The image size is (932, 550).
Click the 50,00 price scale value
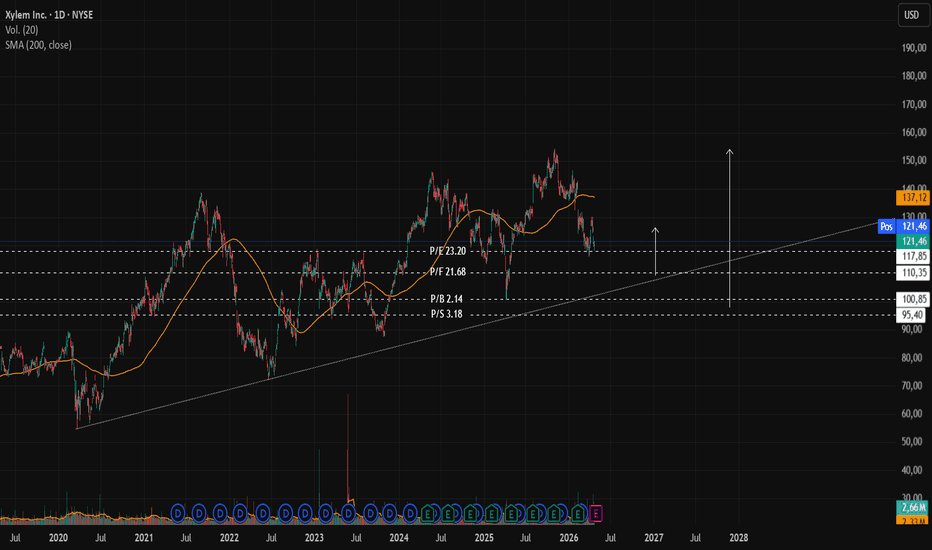tap(914, 442)
